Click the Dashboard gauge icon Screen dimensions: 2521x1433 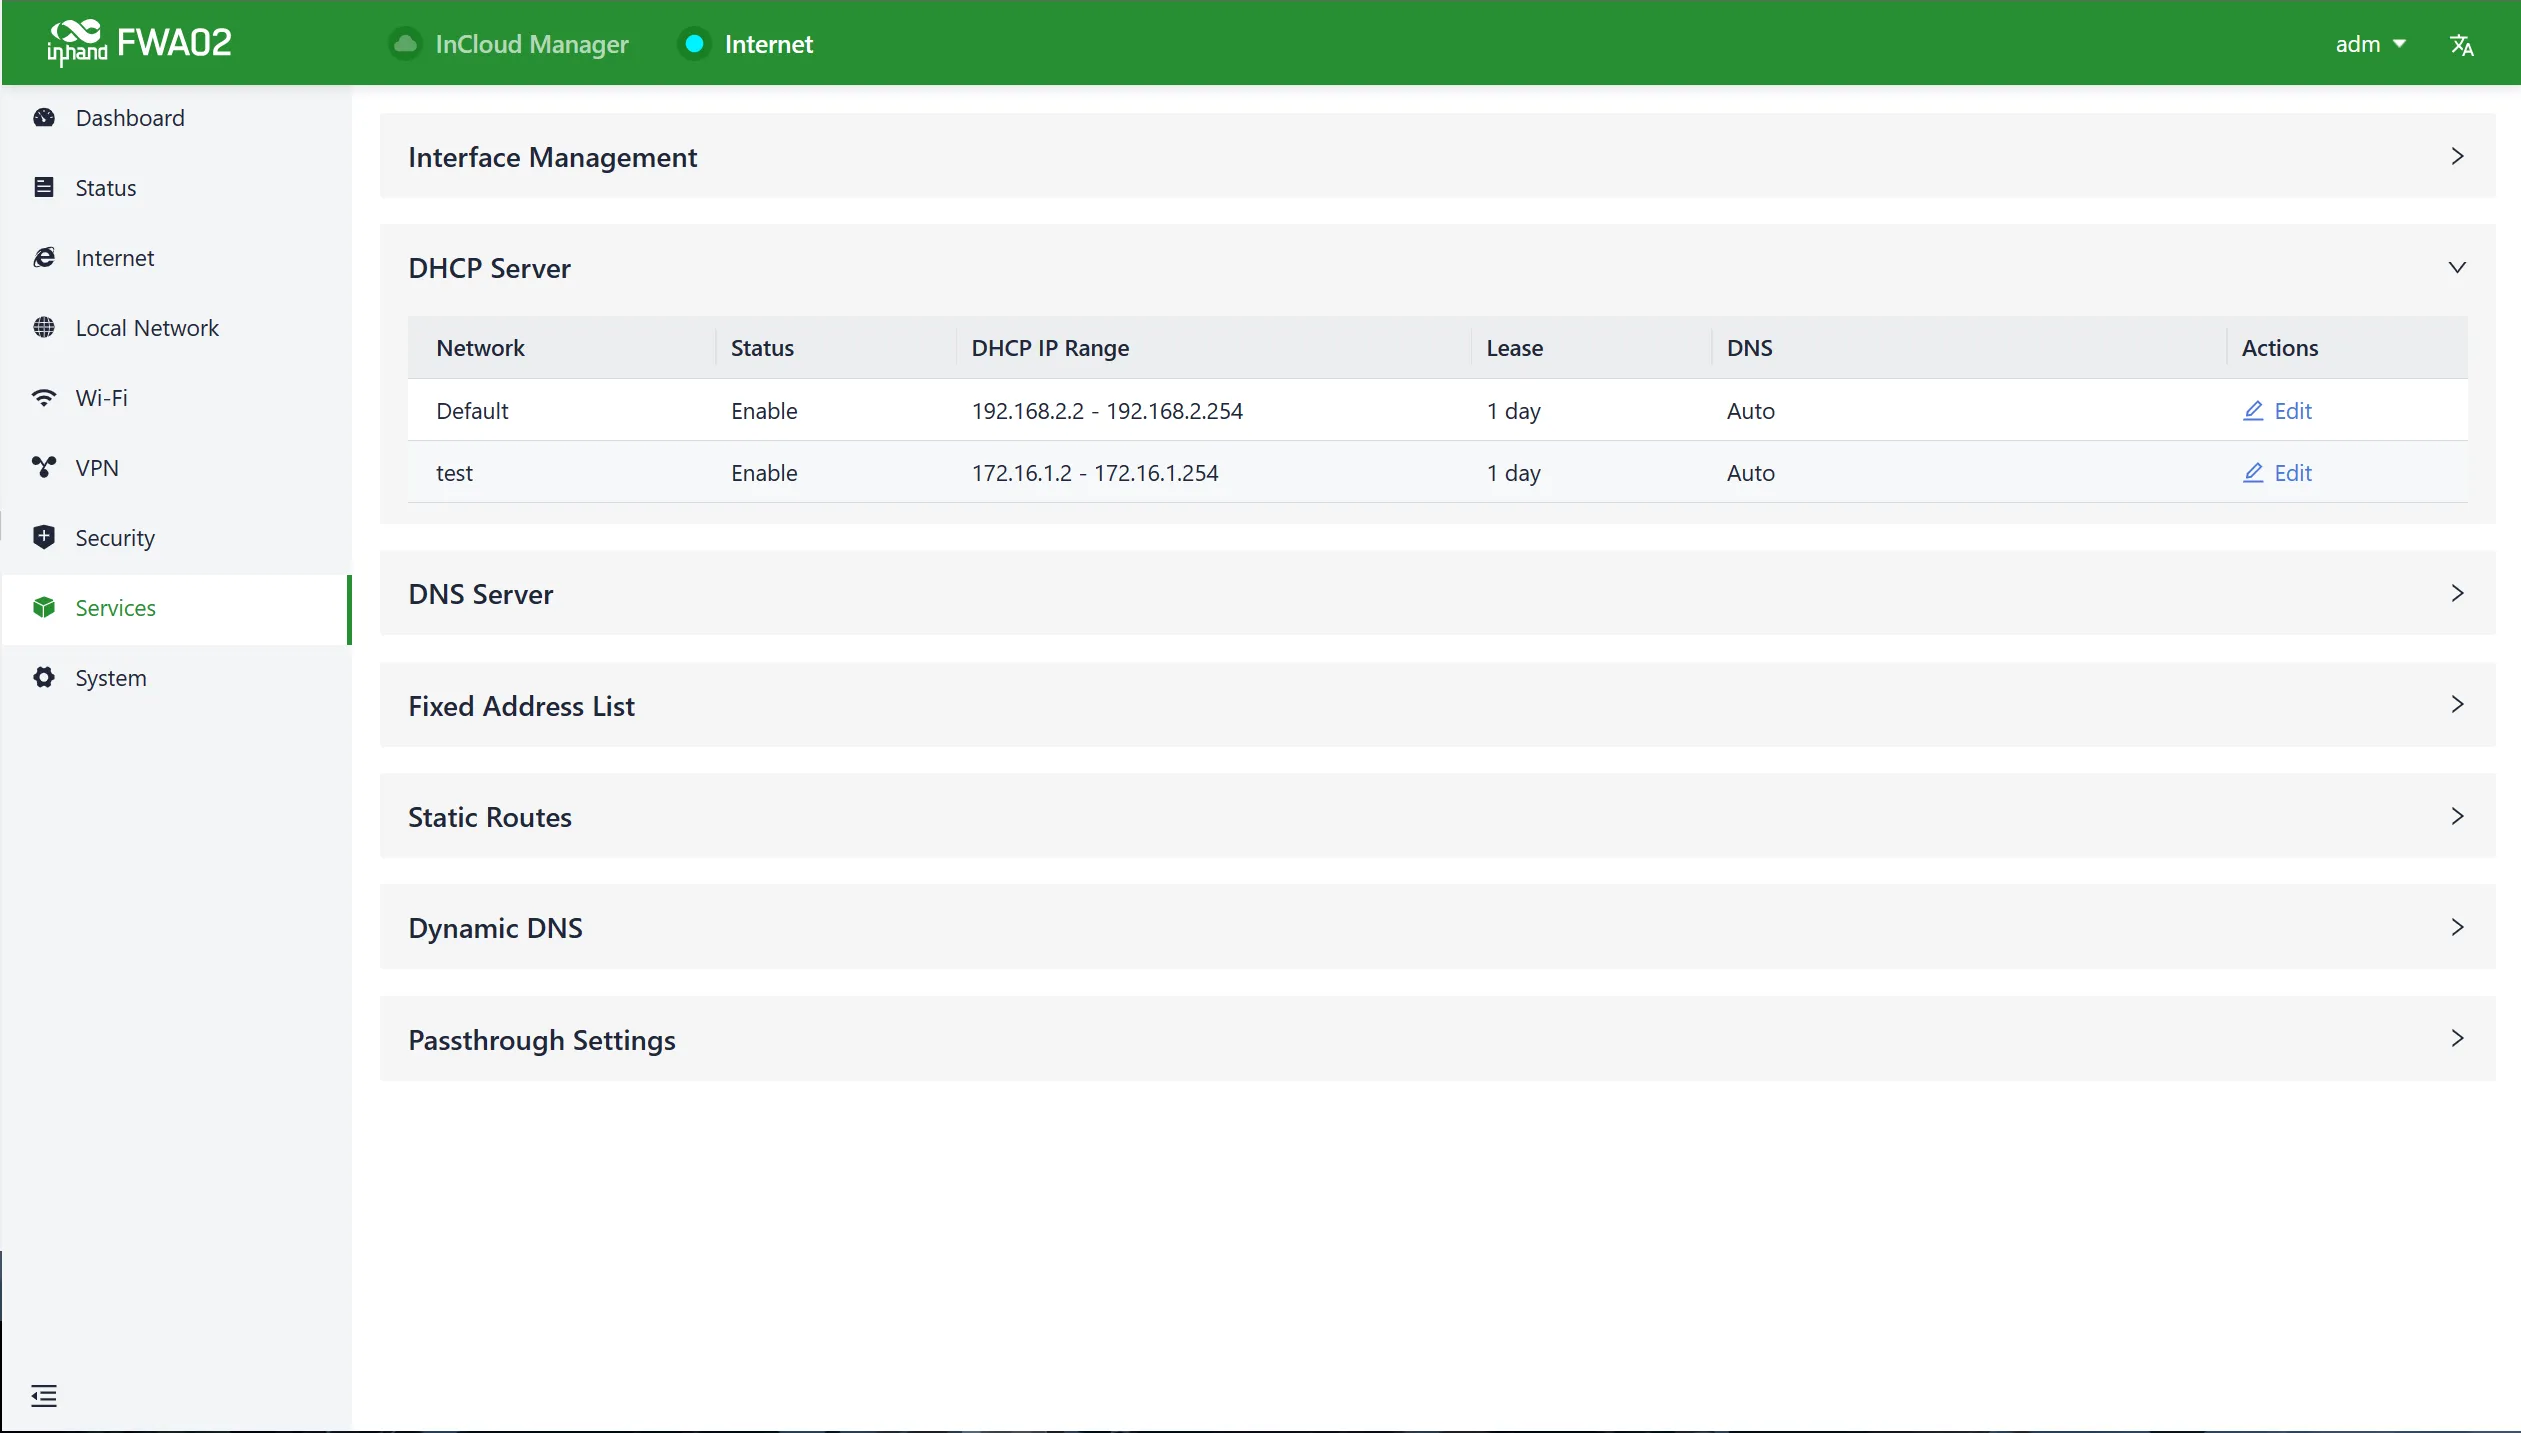(x=44, y=118)
